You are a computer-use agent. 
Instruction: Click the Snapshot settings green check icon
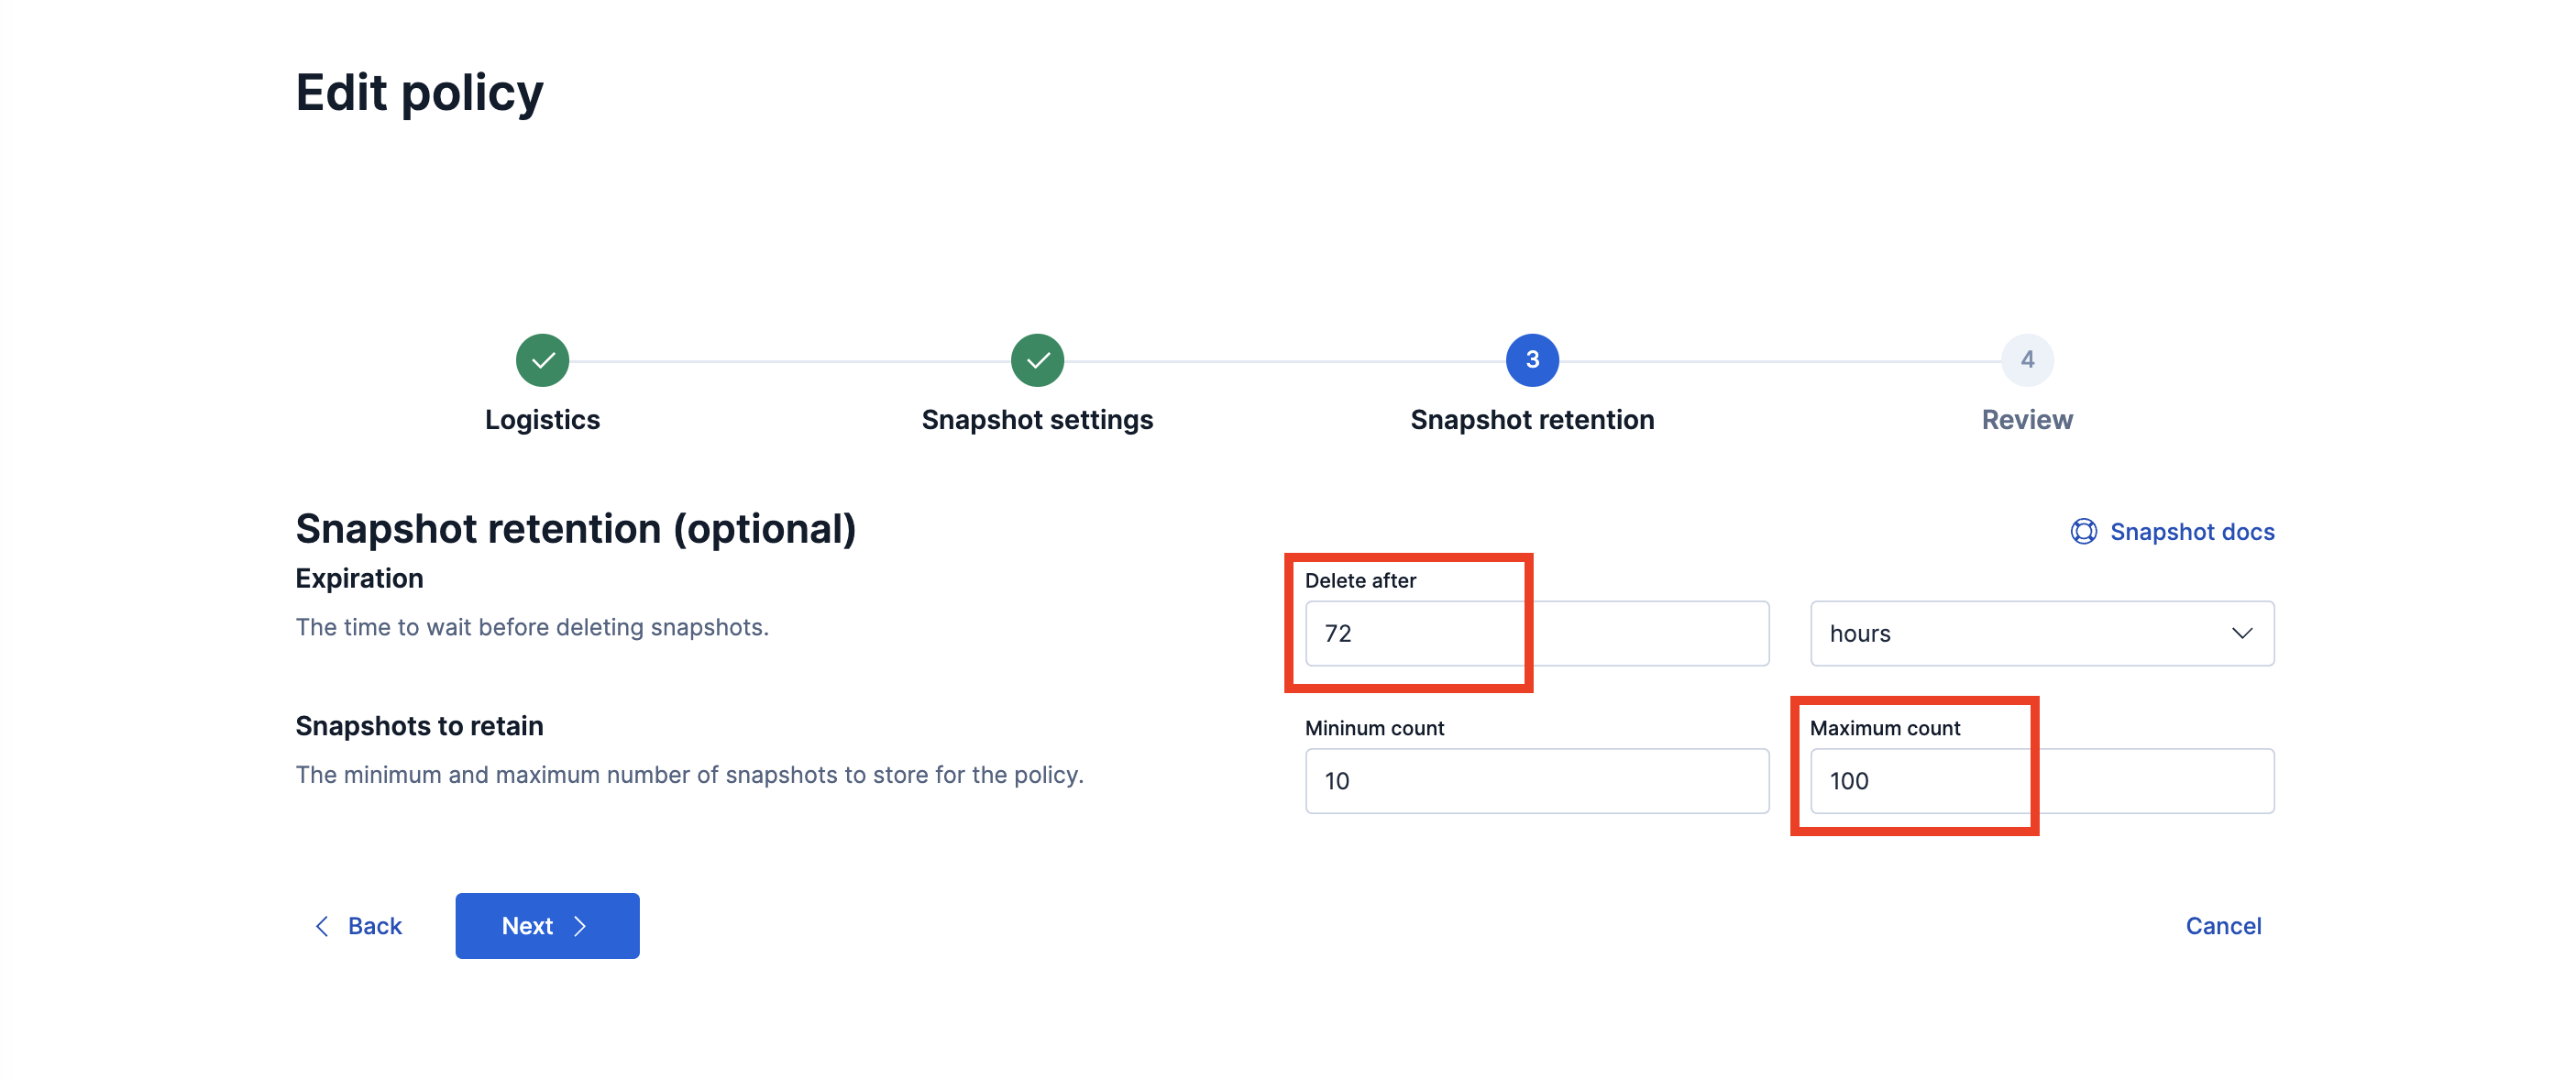tap(1037, 360)
